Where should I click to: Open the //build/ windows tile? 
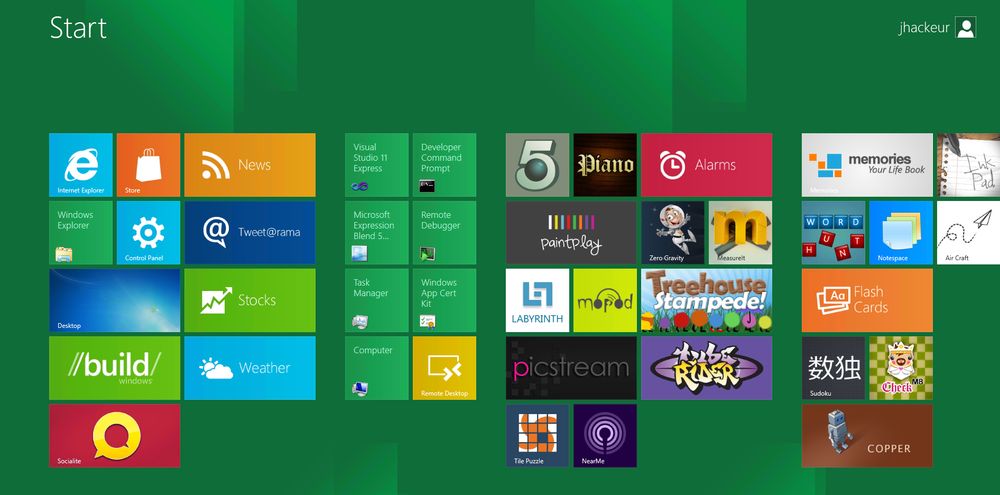[x=115, y=368]
